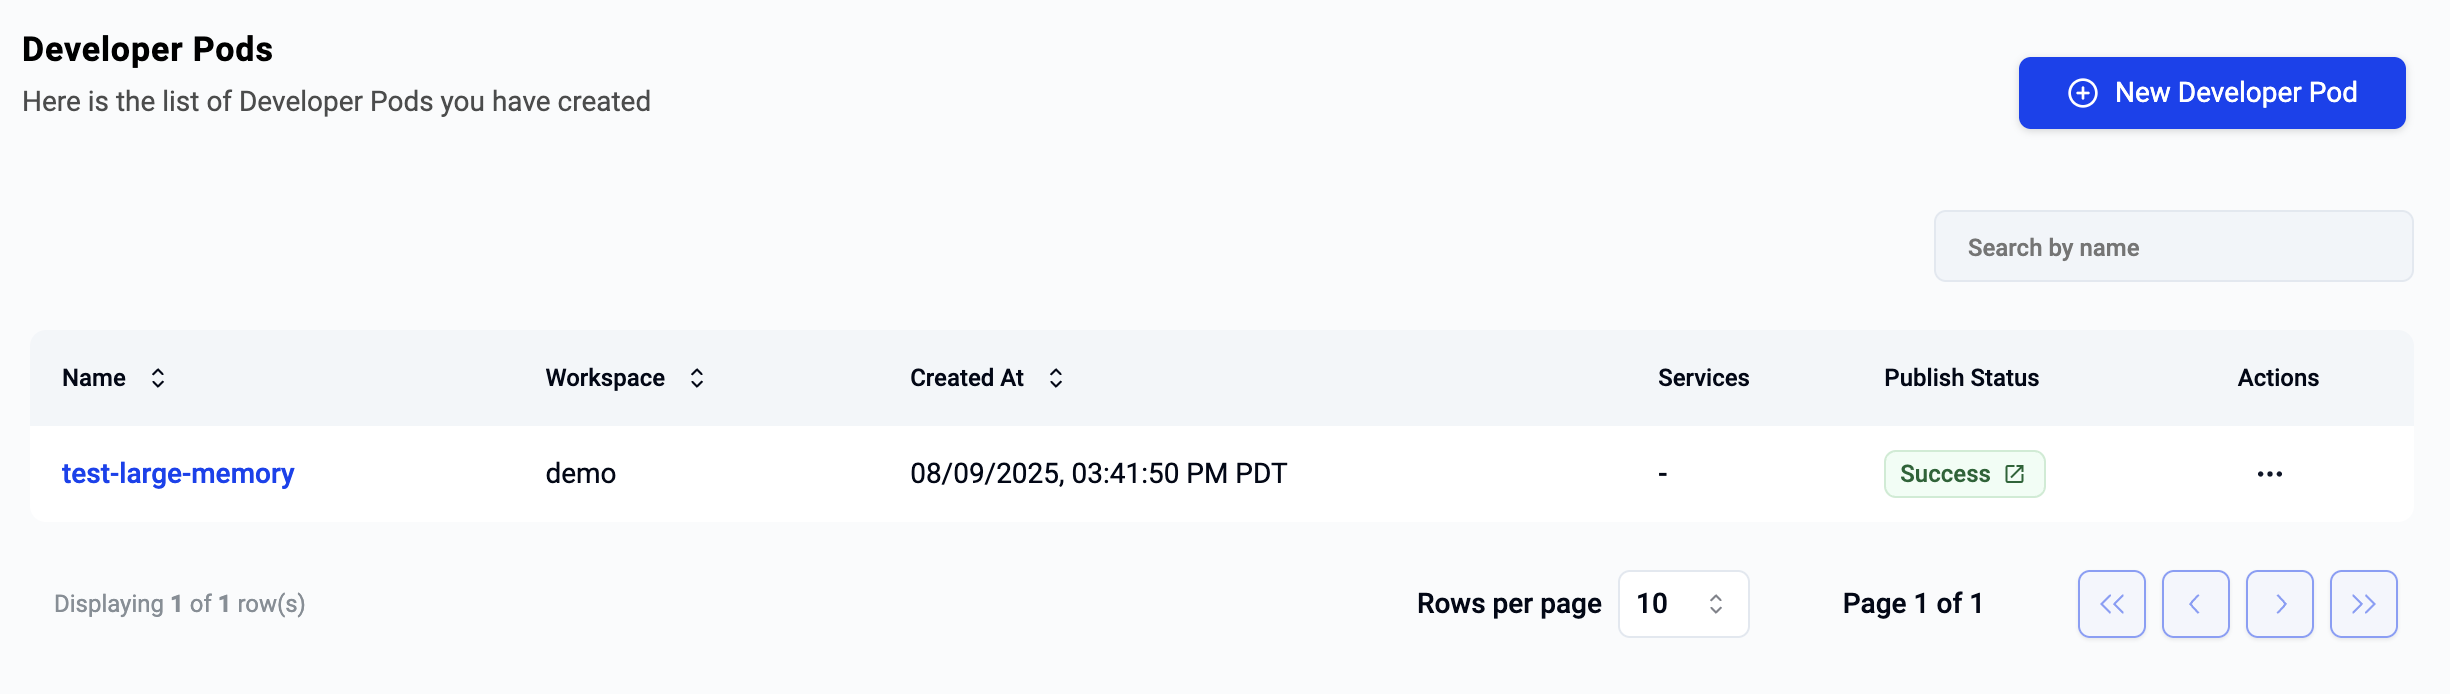Sort by the Created At column arrows

pyautogui.click(x=1056, y=378)
